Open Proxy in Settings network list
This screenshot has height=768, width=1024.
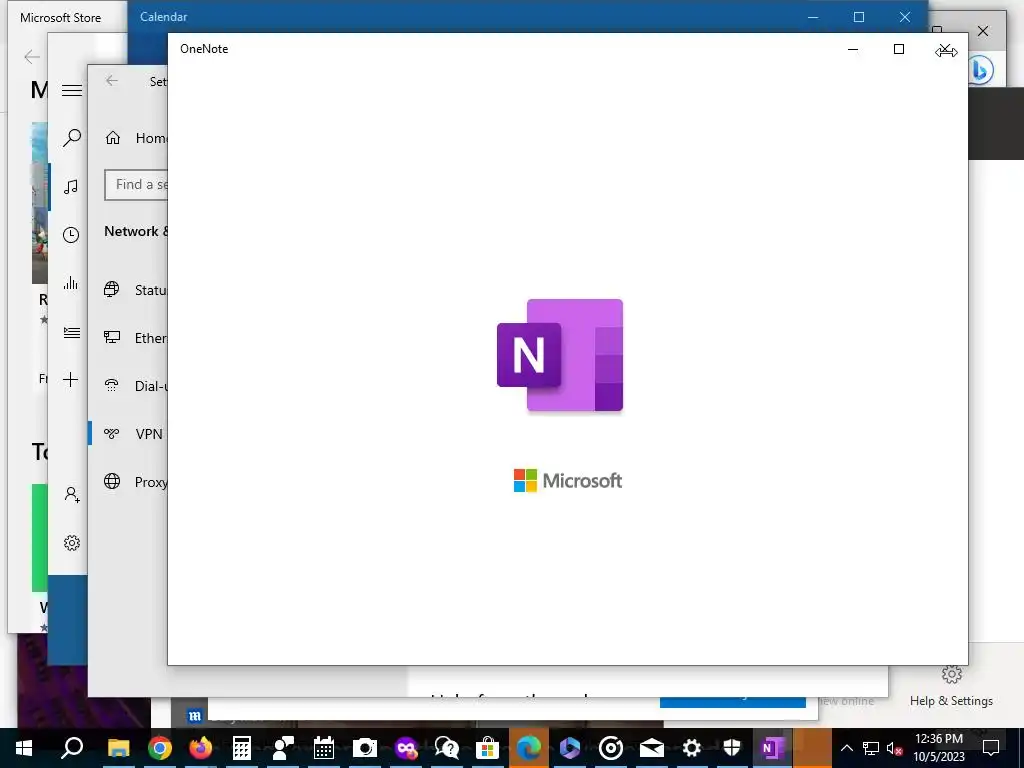[135, 482]
